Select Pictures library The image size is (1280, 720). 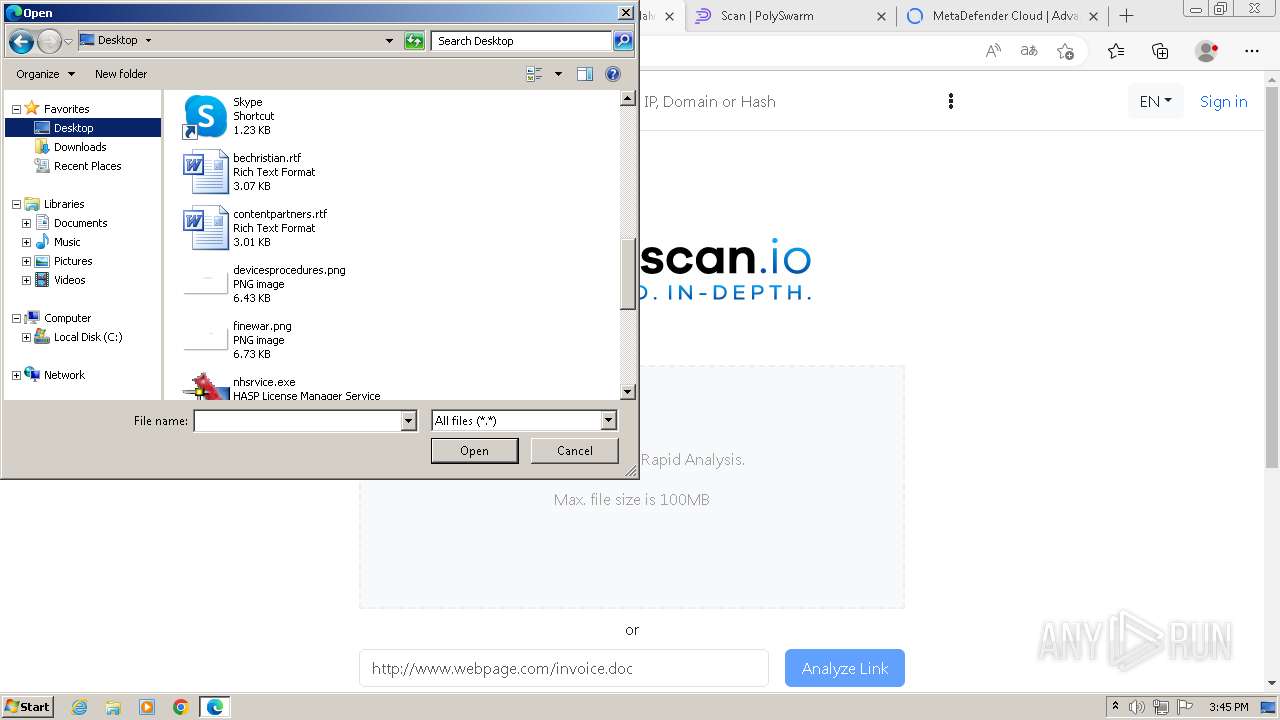pos(73,261)
